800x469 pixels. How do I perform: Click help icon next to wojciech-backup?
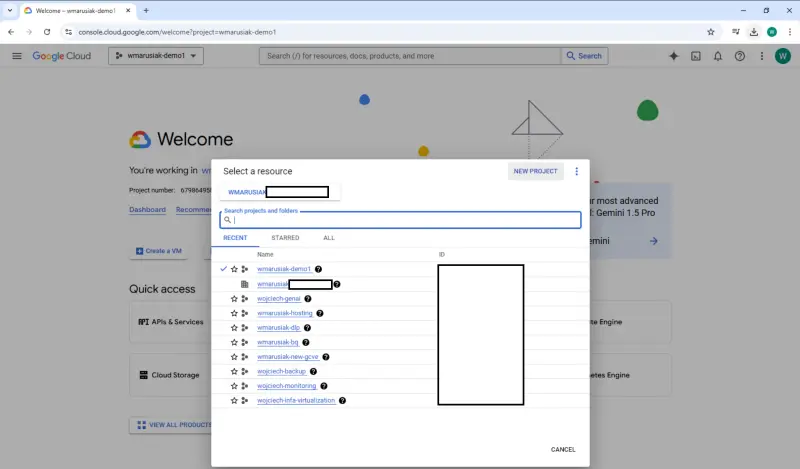pyautogui.click(x=313, y=372)
